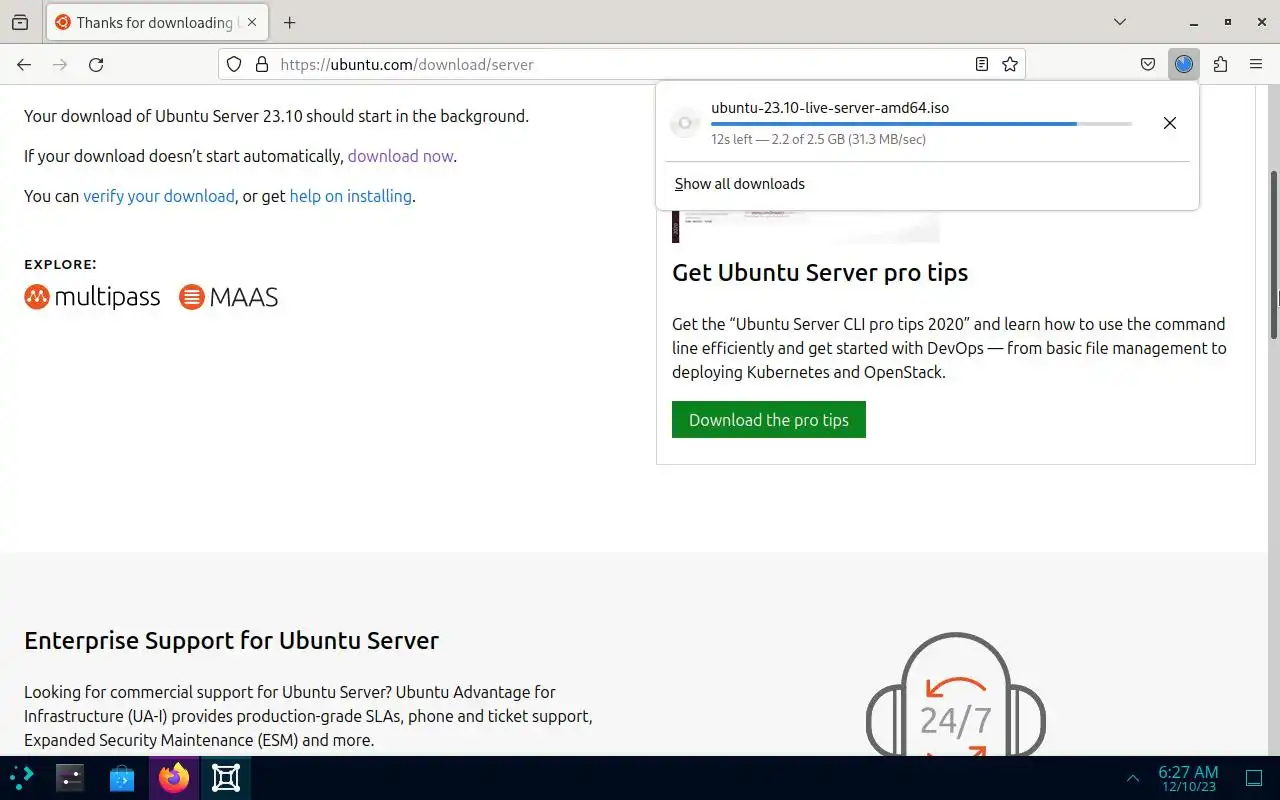
Task: Click the Firefox taskbar icon
Action: point(174,778)
